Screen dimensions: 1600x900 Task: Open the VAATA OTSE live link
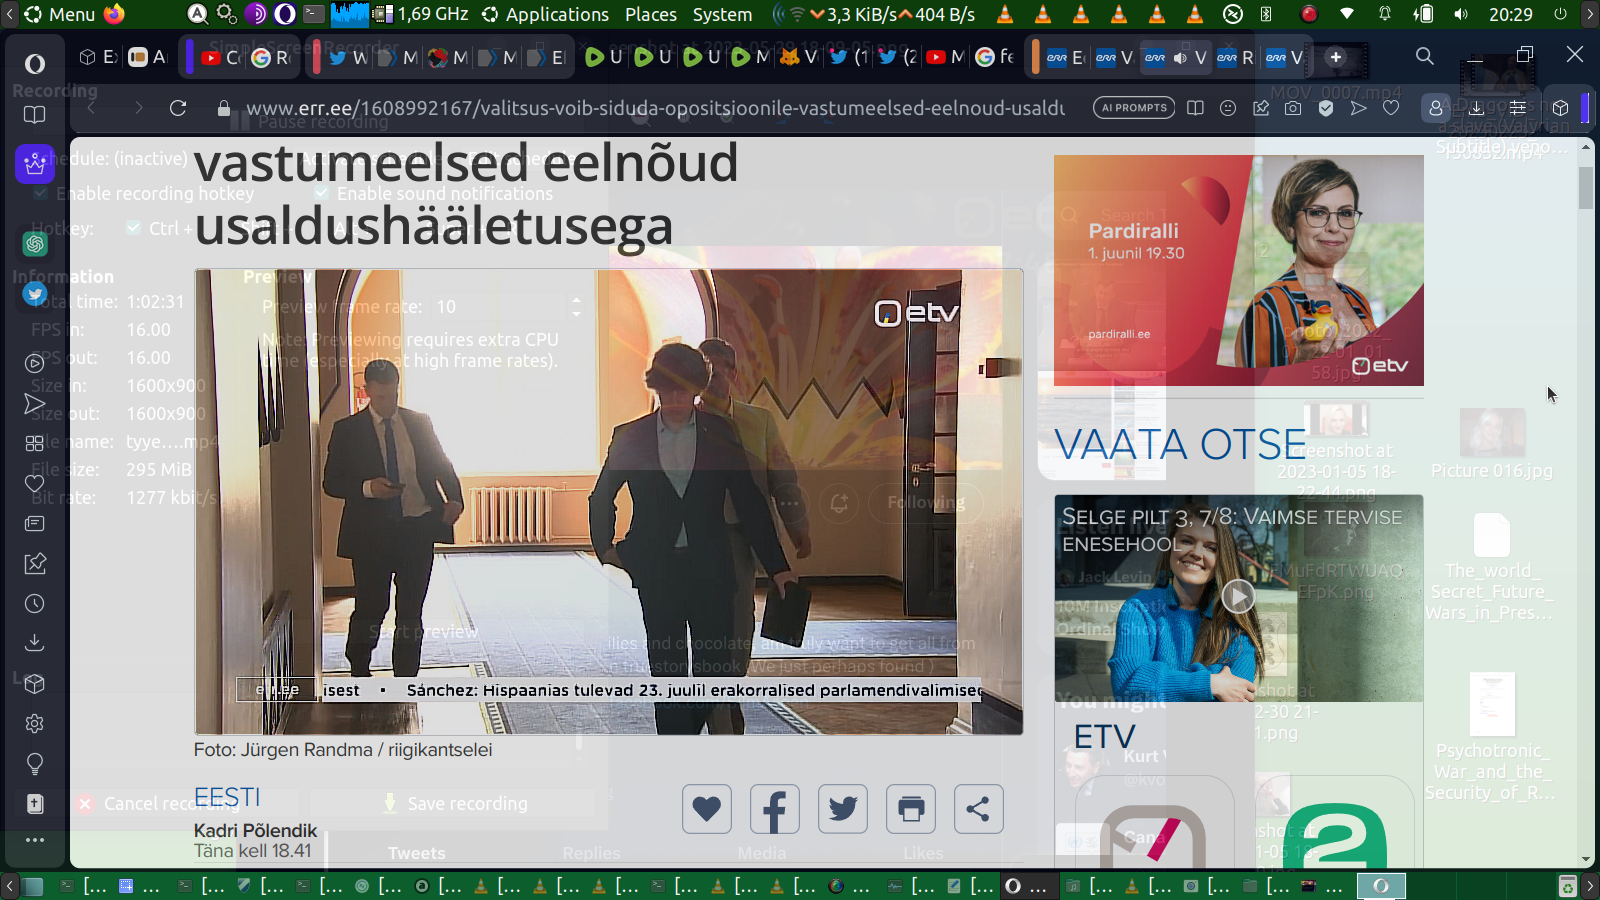click(1180, 445)
